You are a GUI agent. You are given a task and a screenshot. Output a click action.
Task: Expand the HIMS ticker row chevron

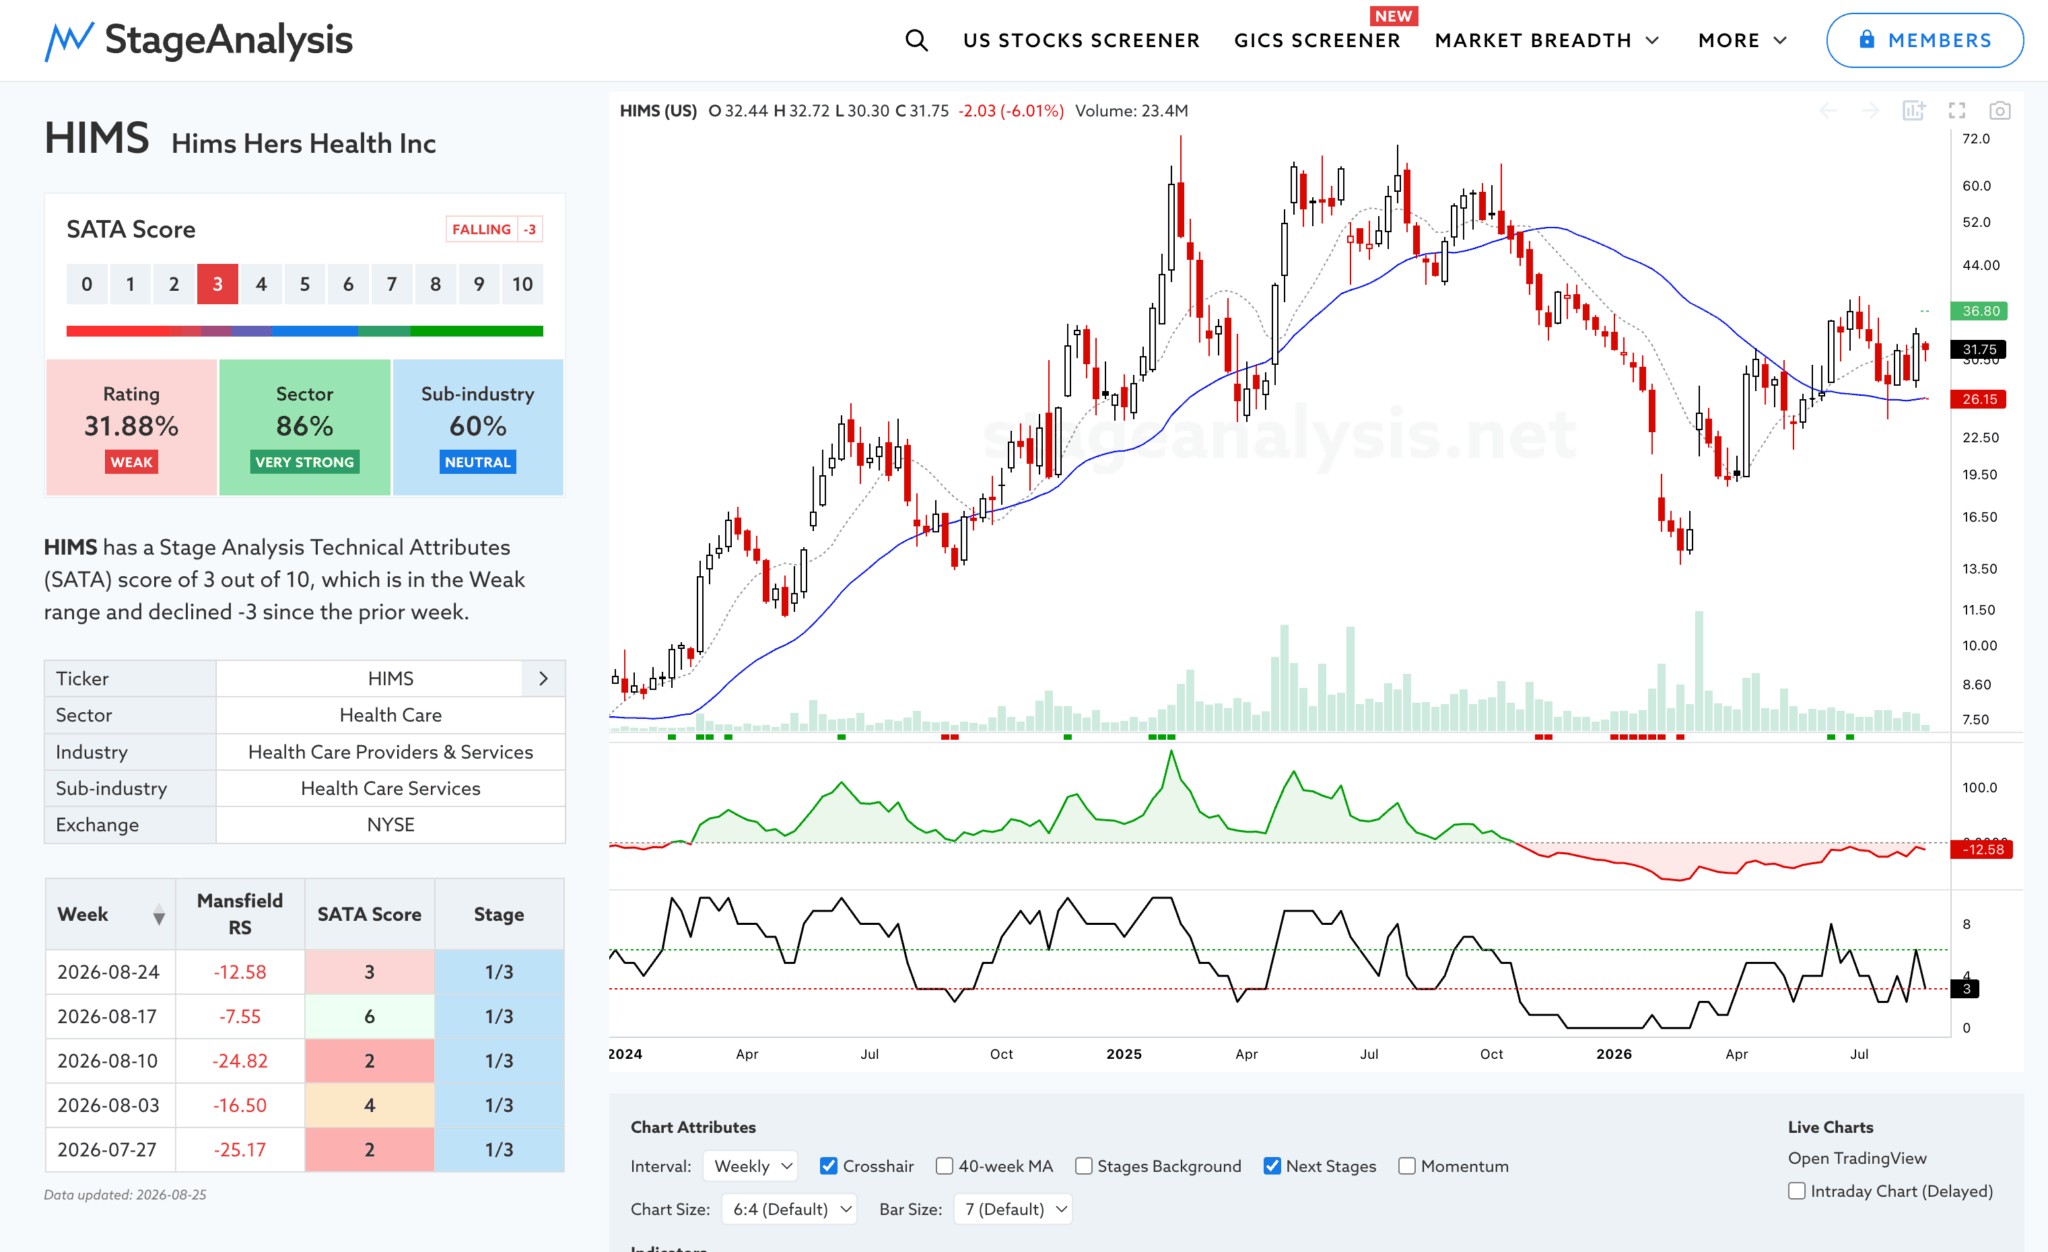click(x=543, y=679)
